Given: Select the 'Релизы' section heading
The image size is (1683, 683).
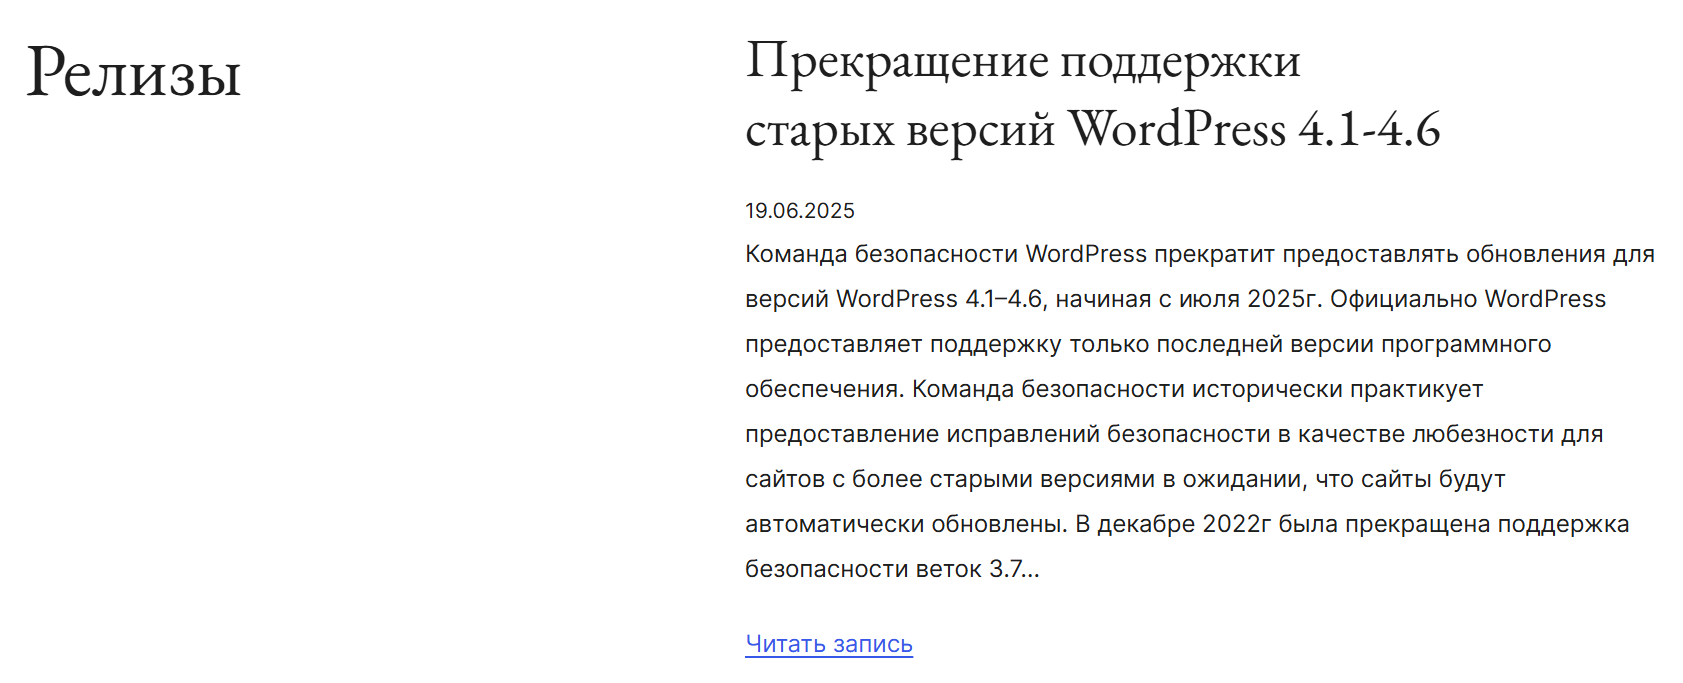Looking at the screenshot, I should click(x=134, y=73).
